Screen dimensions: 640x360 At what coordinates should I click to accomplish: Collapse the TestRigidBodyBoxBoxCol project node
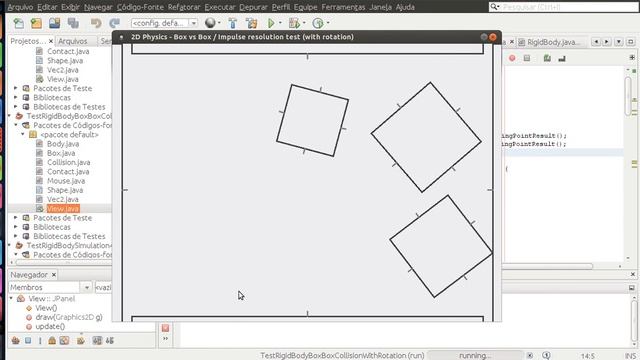(9, 116)
